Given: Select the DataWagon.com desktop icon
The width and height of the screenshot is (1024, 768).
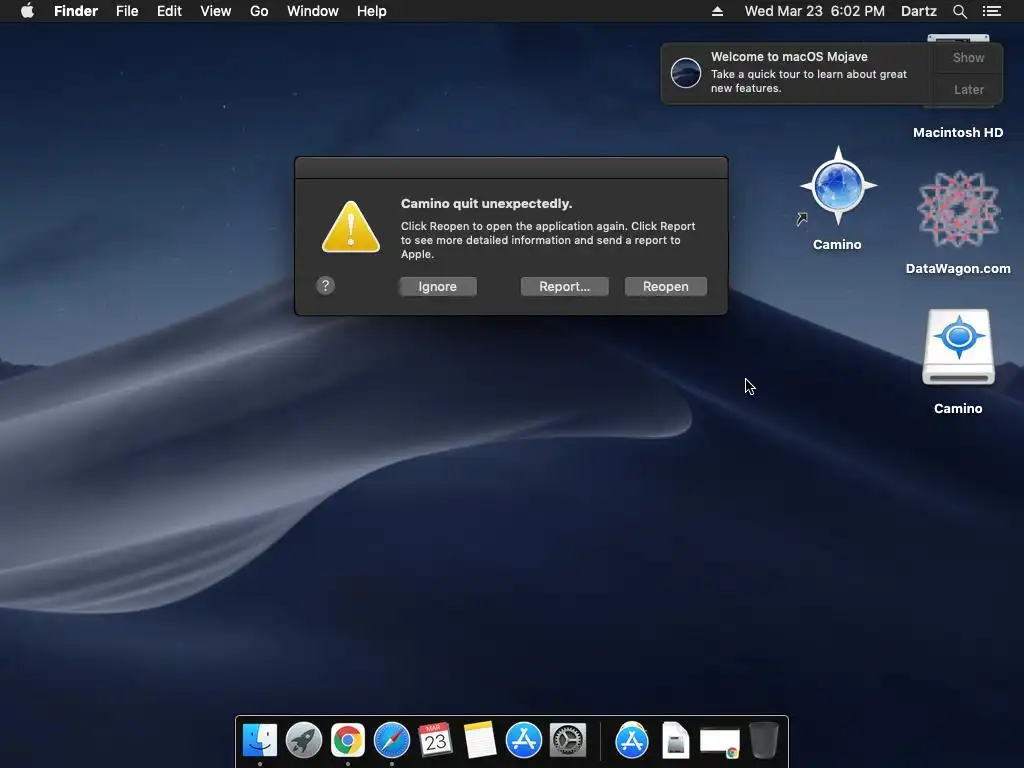Looking at the screenshot, I should [x=958, y=210].
